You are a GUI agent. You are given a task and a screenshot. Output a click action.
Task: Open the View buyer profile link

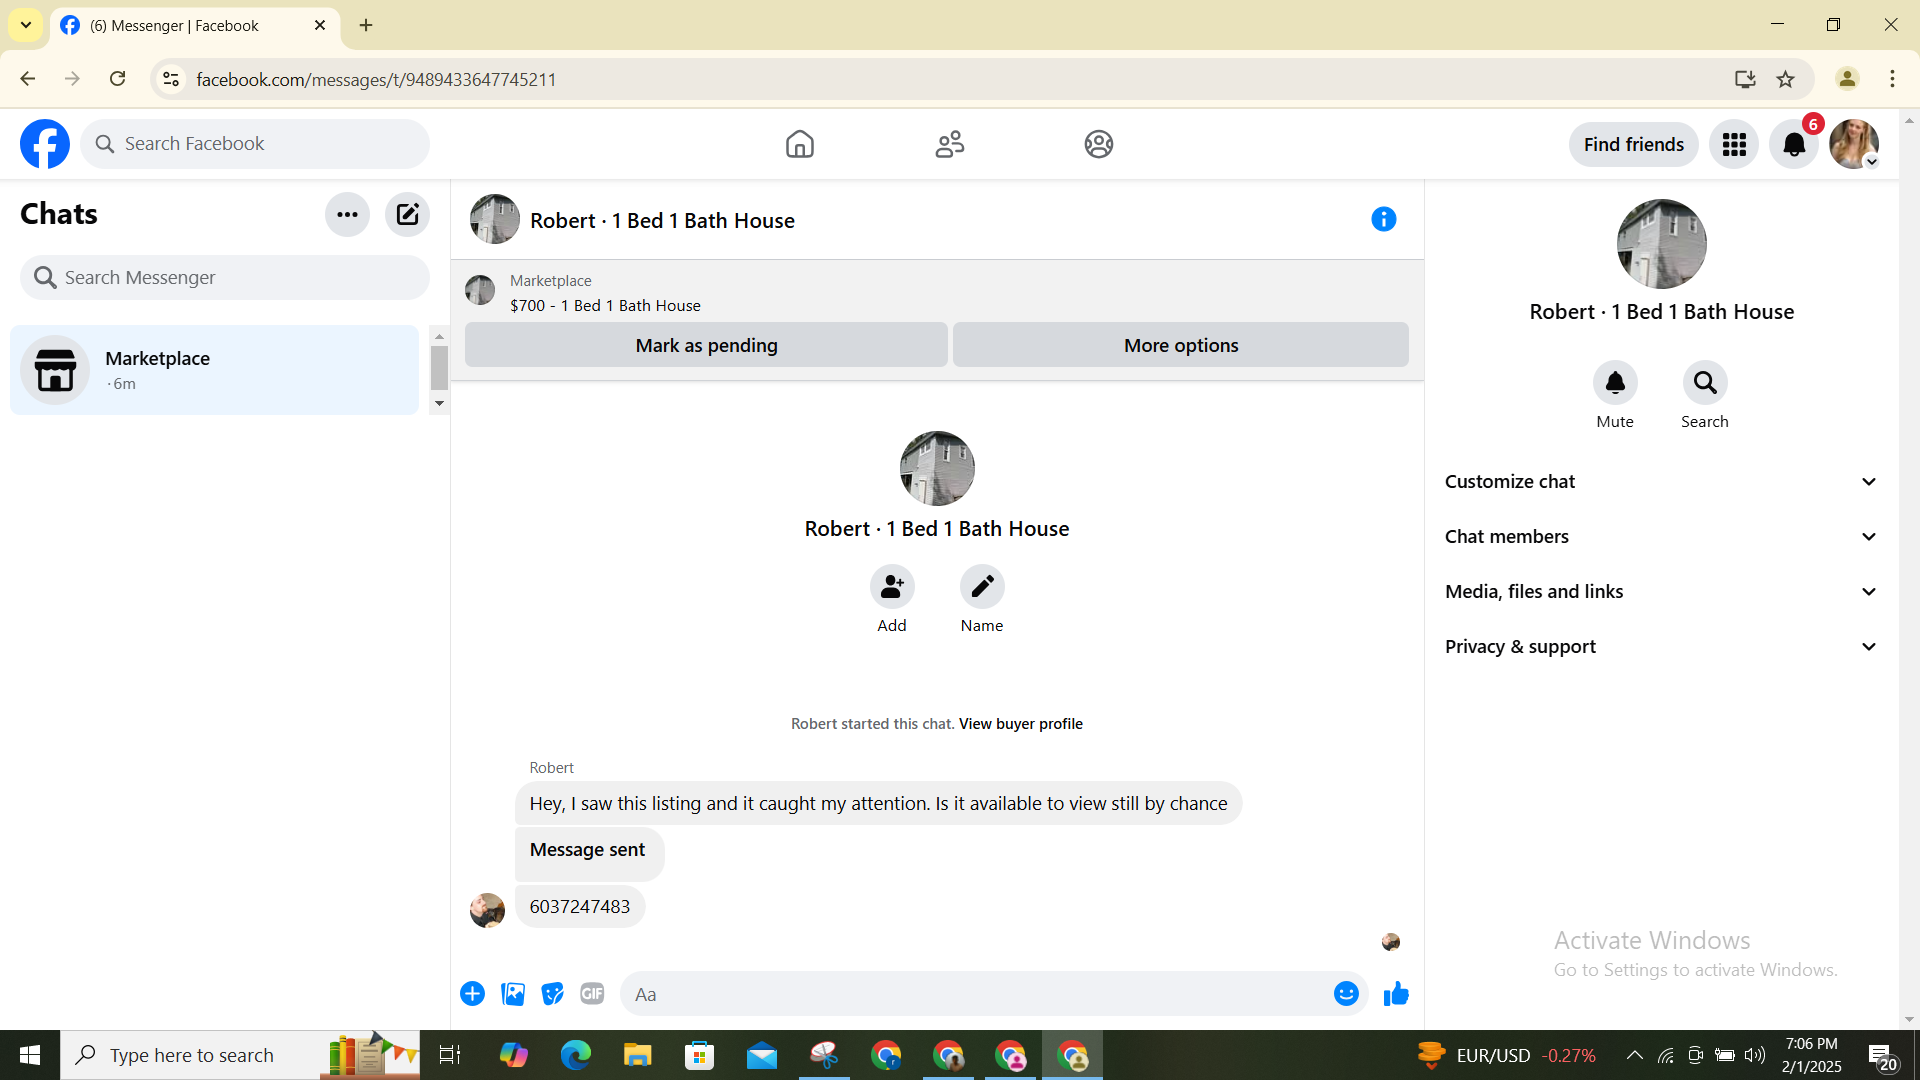pyautogui.click(x=1020, y=724)
